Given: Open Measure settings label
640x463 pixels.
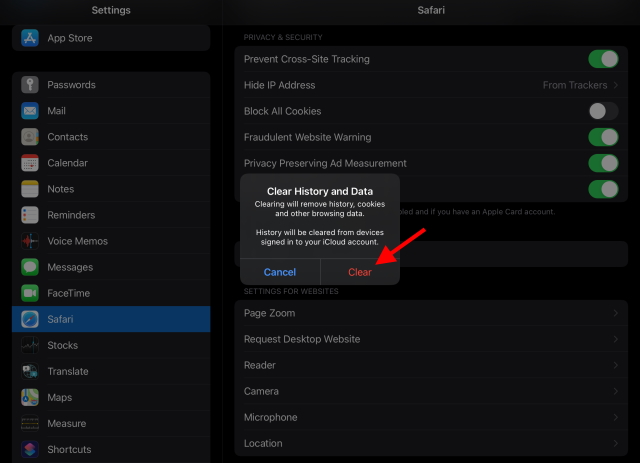Looking at the screenshot, I should click(x=67, y=424).
